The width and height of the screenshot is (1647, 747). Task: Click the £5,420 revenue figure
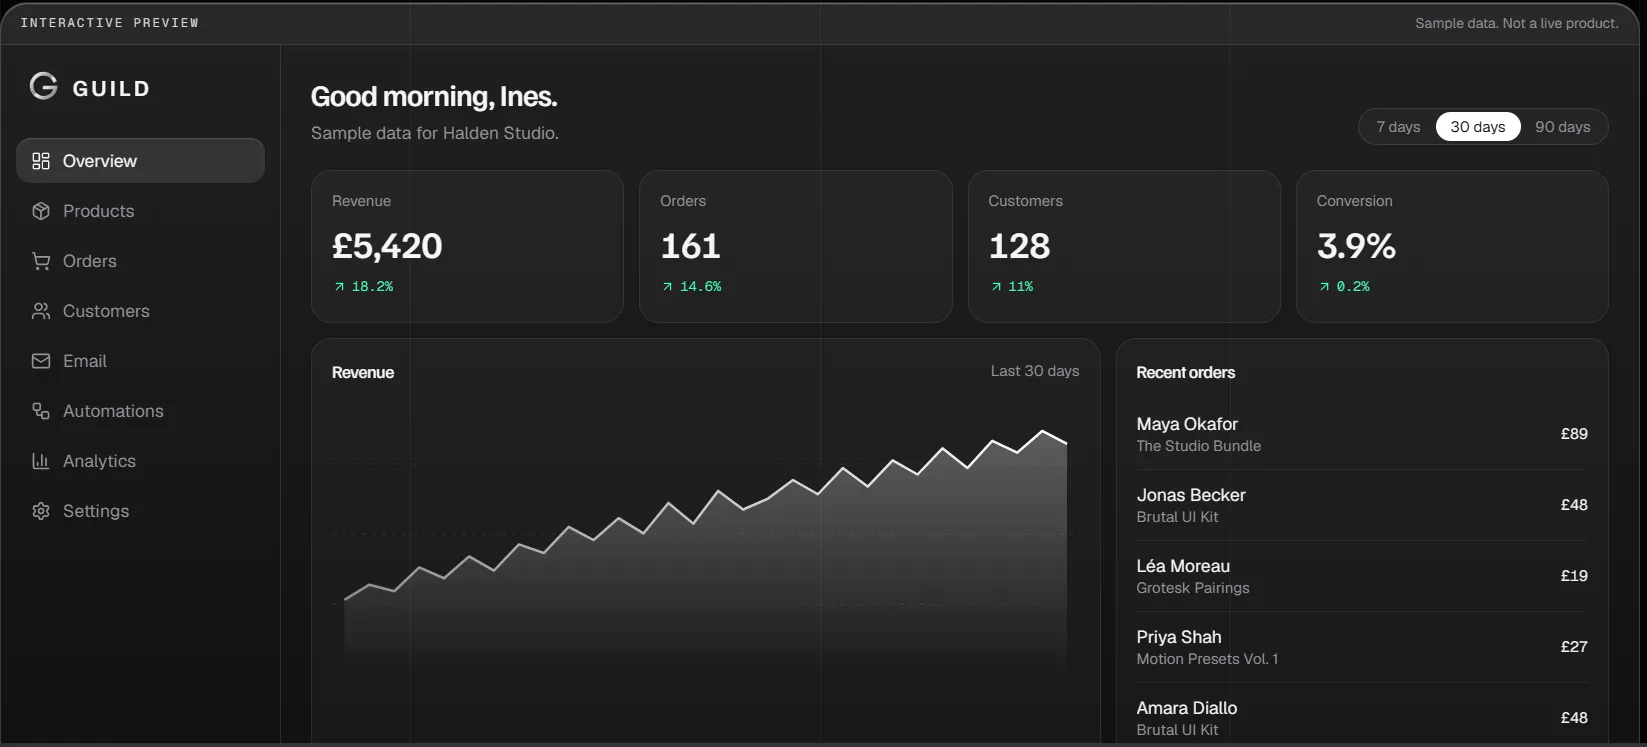point(387,246)
